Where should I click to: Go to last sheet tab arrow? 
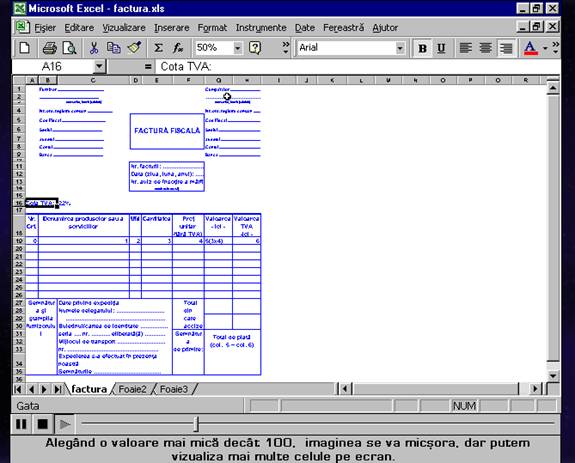click(x=58, y=389)
